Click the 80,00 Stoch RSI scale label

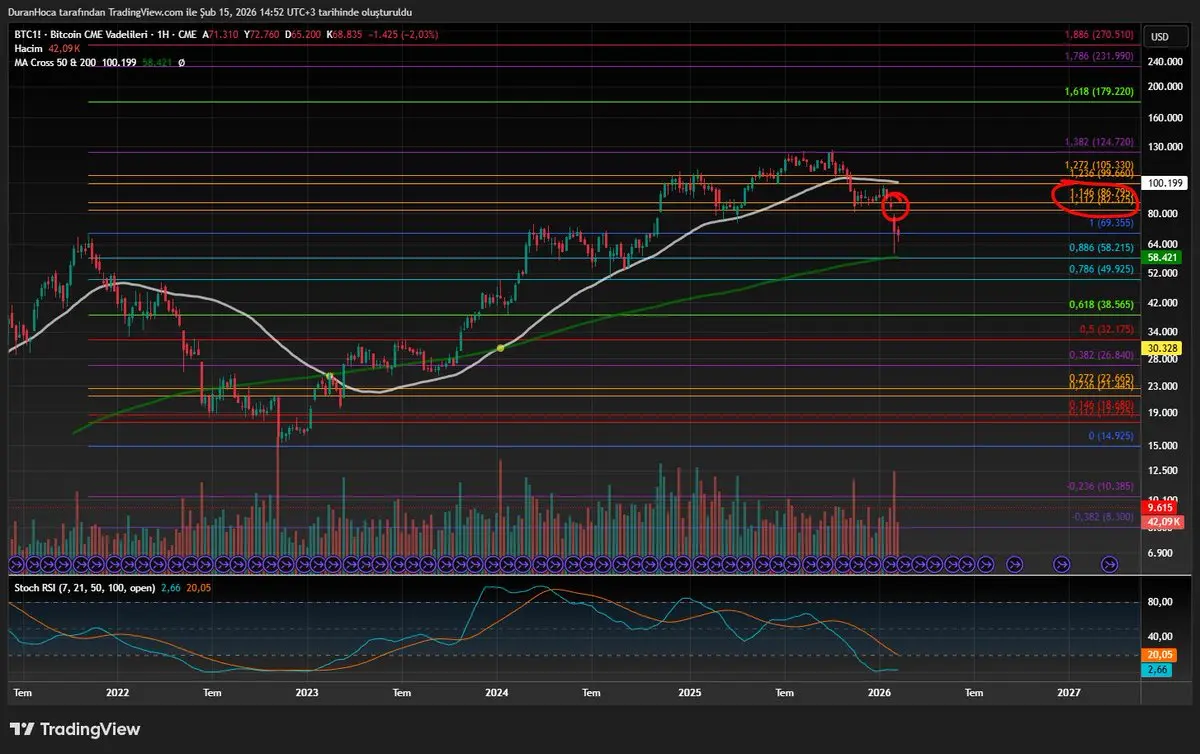(1161, 603)
